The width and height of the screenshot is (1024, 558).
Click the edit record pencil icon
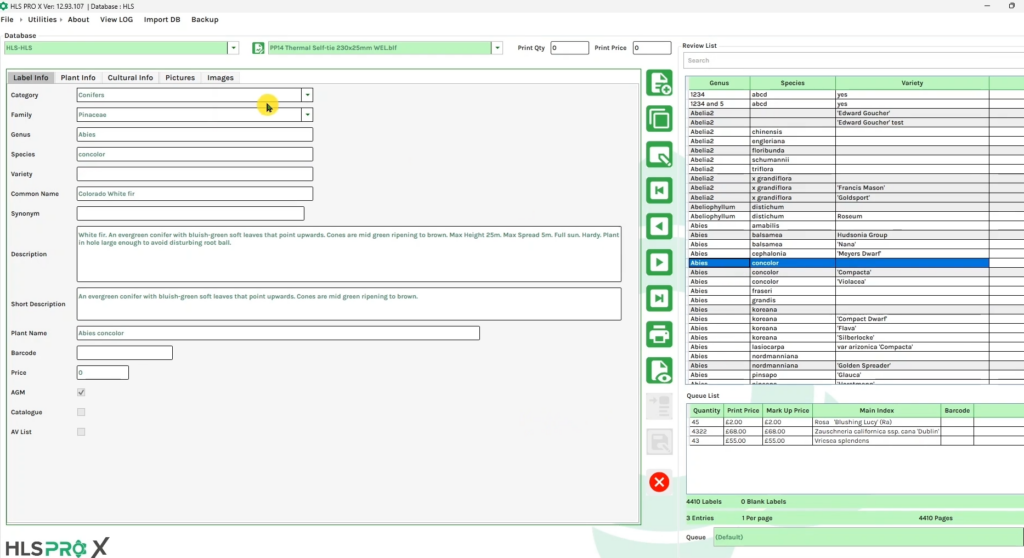pos(659,155)
